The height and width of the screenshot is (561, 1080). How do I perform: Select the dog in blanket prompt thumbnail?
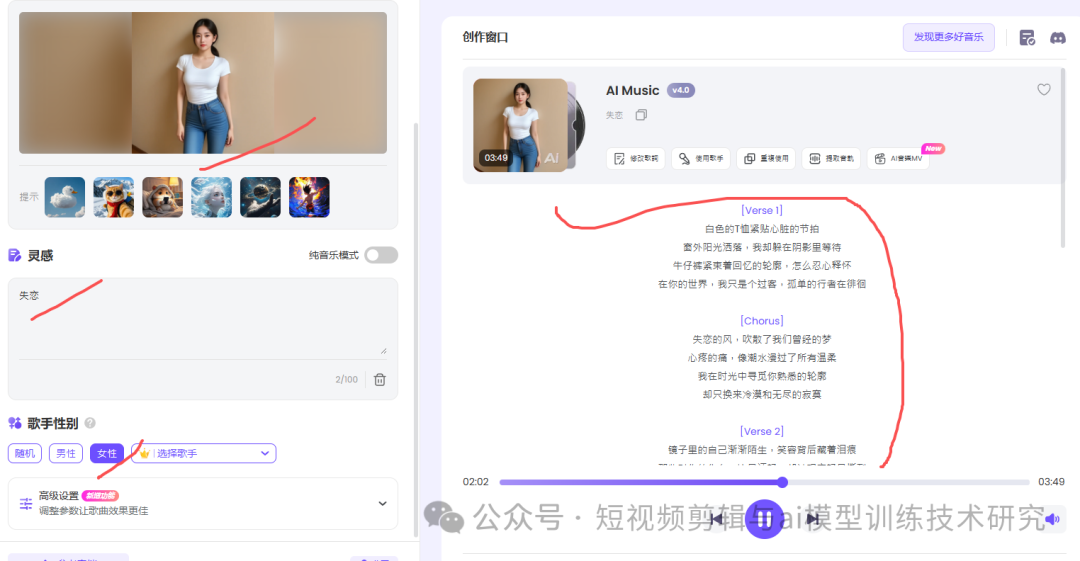(x=163, y=197)
